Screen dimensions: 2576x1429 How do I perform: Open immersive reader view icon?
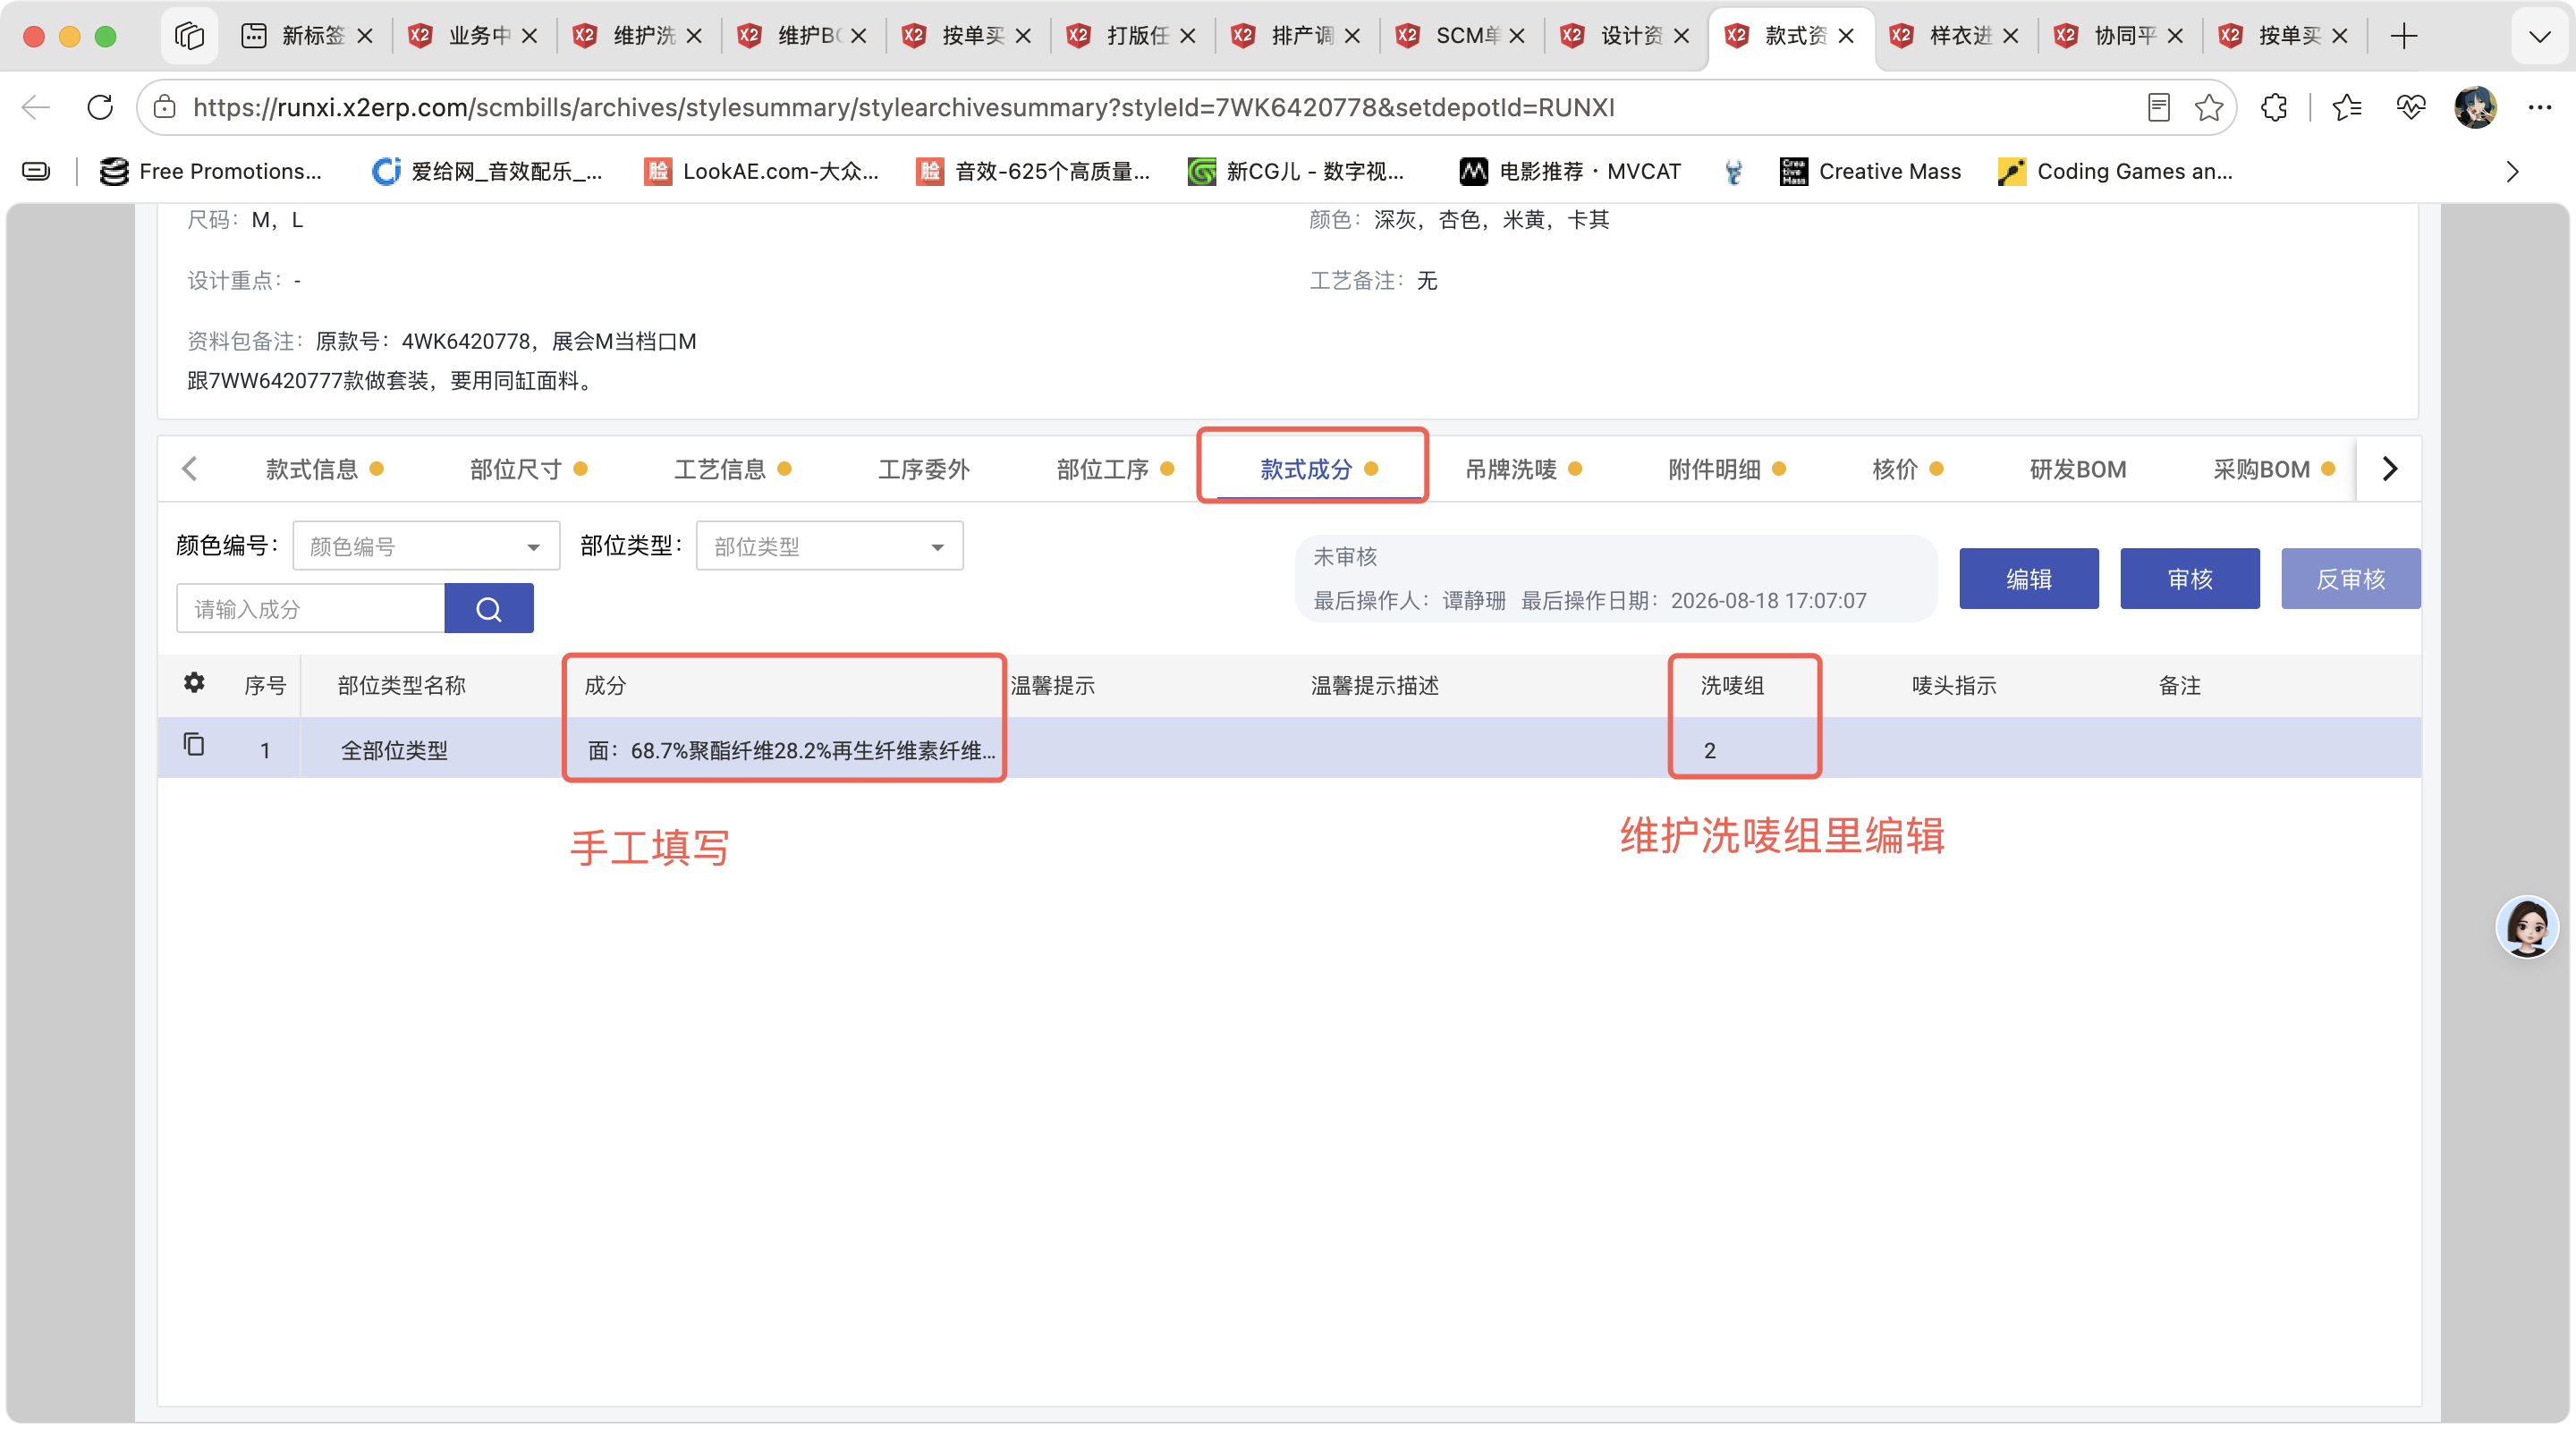pyautogui.click(x=2159, y=107)
